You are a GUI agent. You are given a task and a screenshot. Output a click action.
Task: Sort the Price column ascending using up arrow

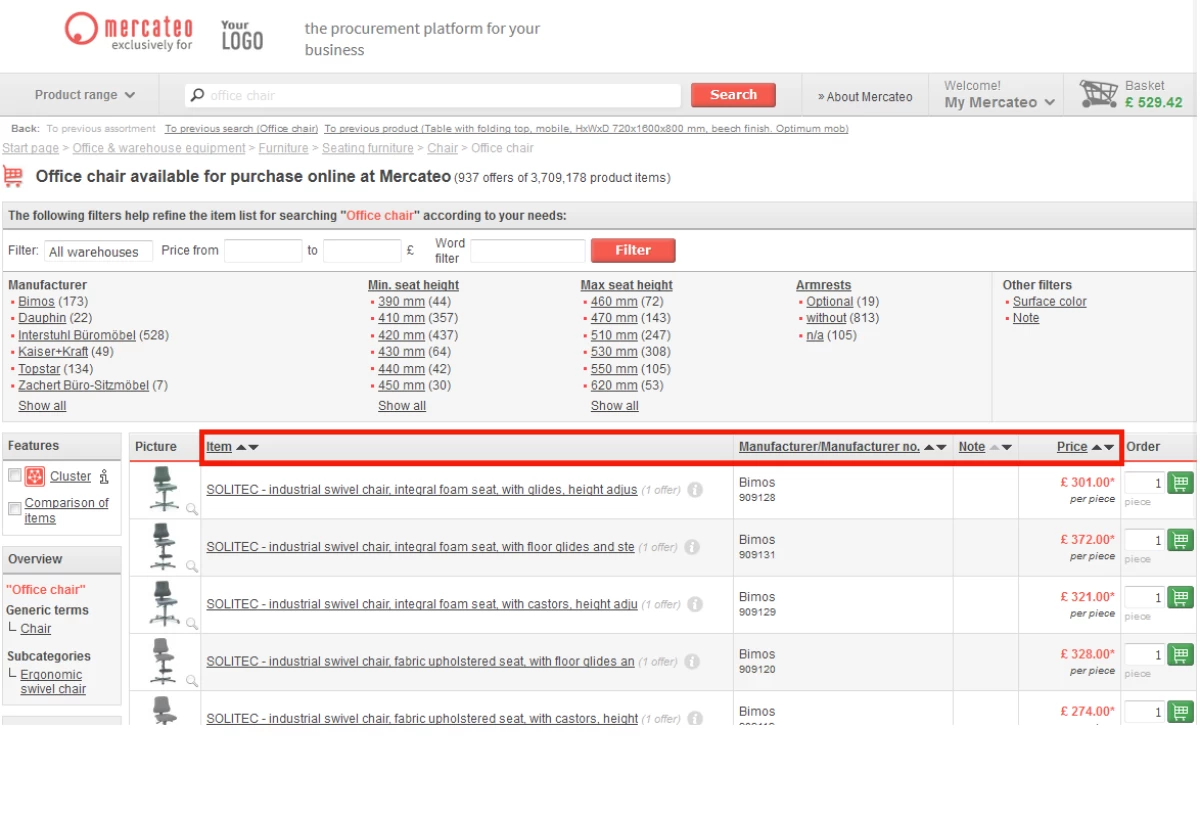1096,448
